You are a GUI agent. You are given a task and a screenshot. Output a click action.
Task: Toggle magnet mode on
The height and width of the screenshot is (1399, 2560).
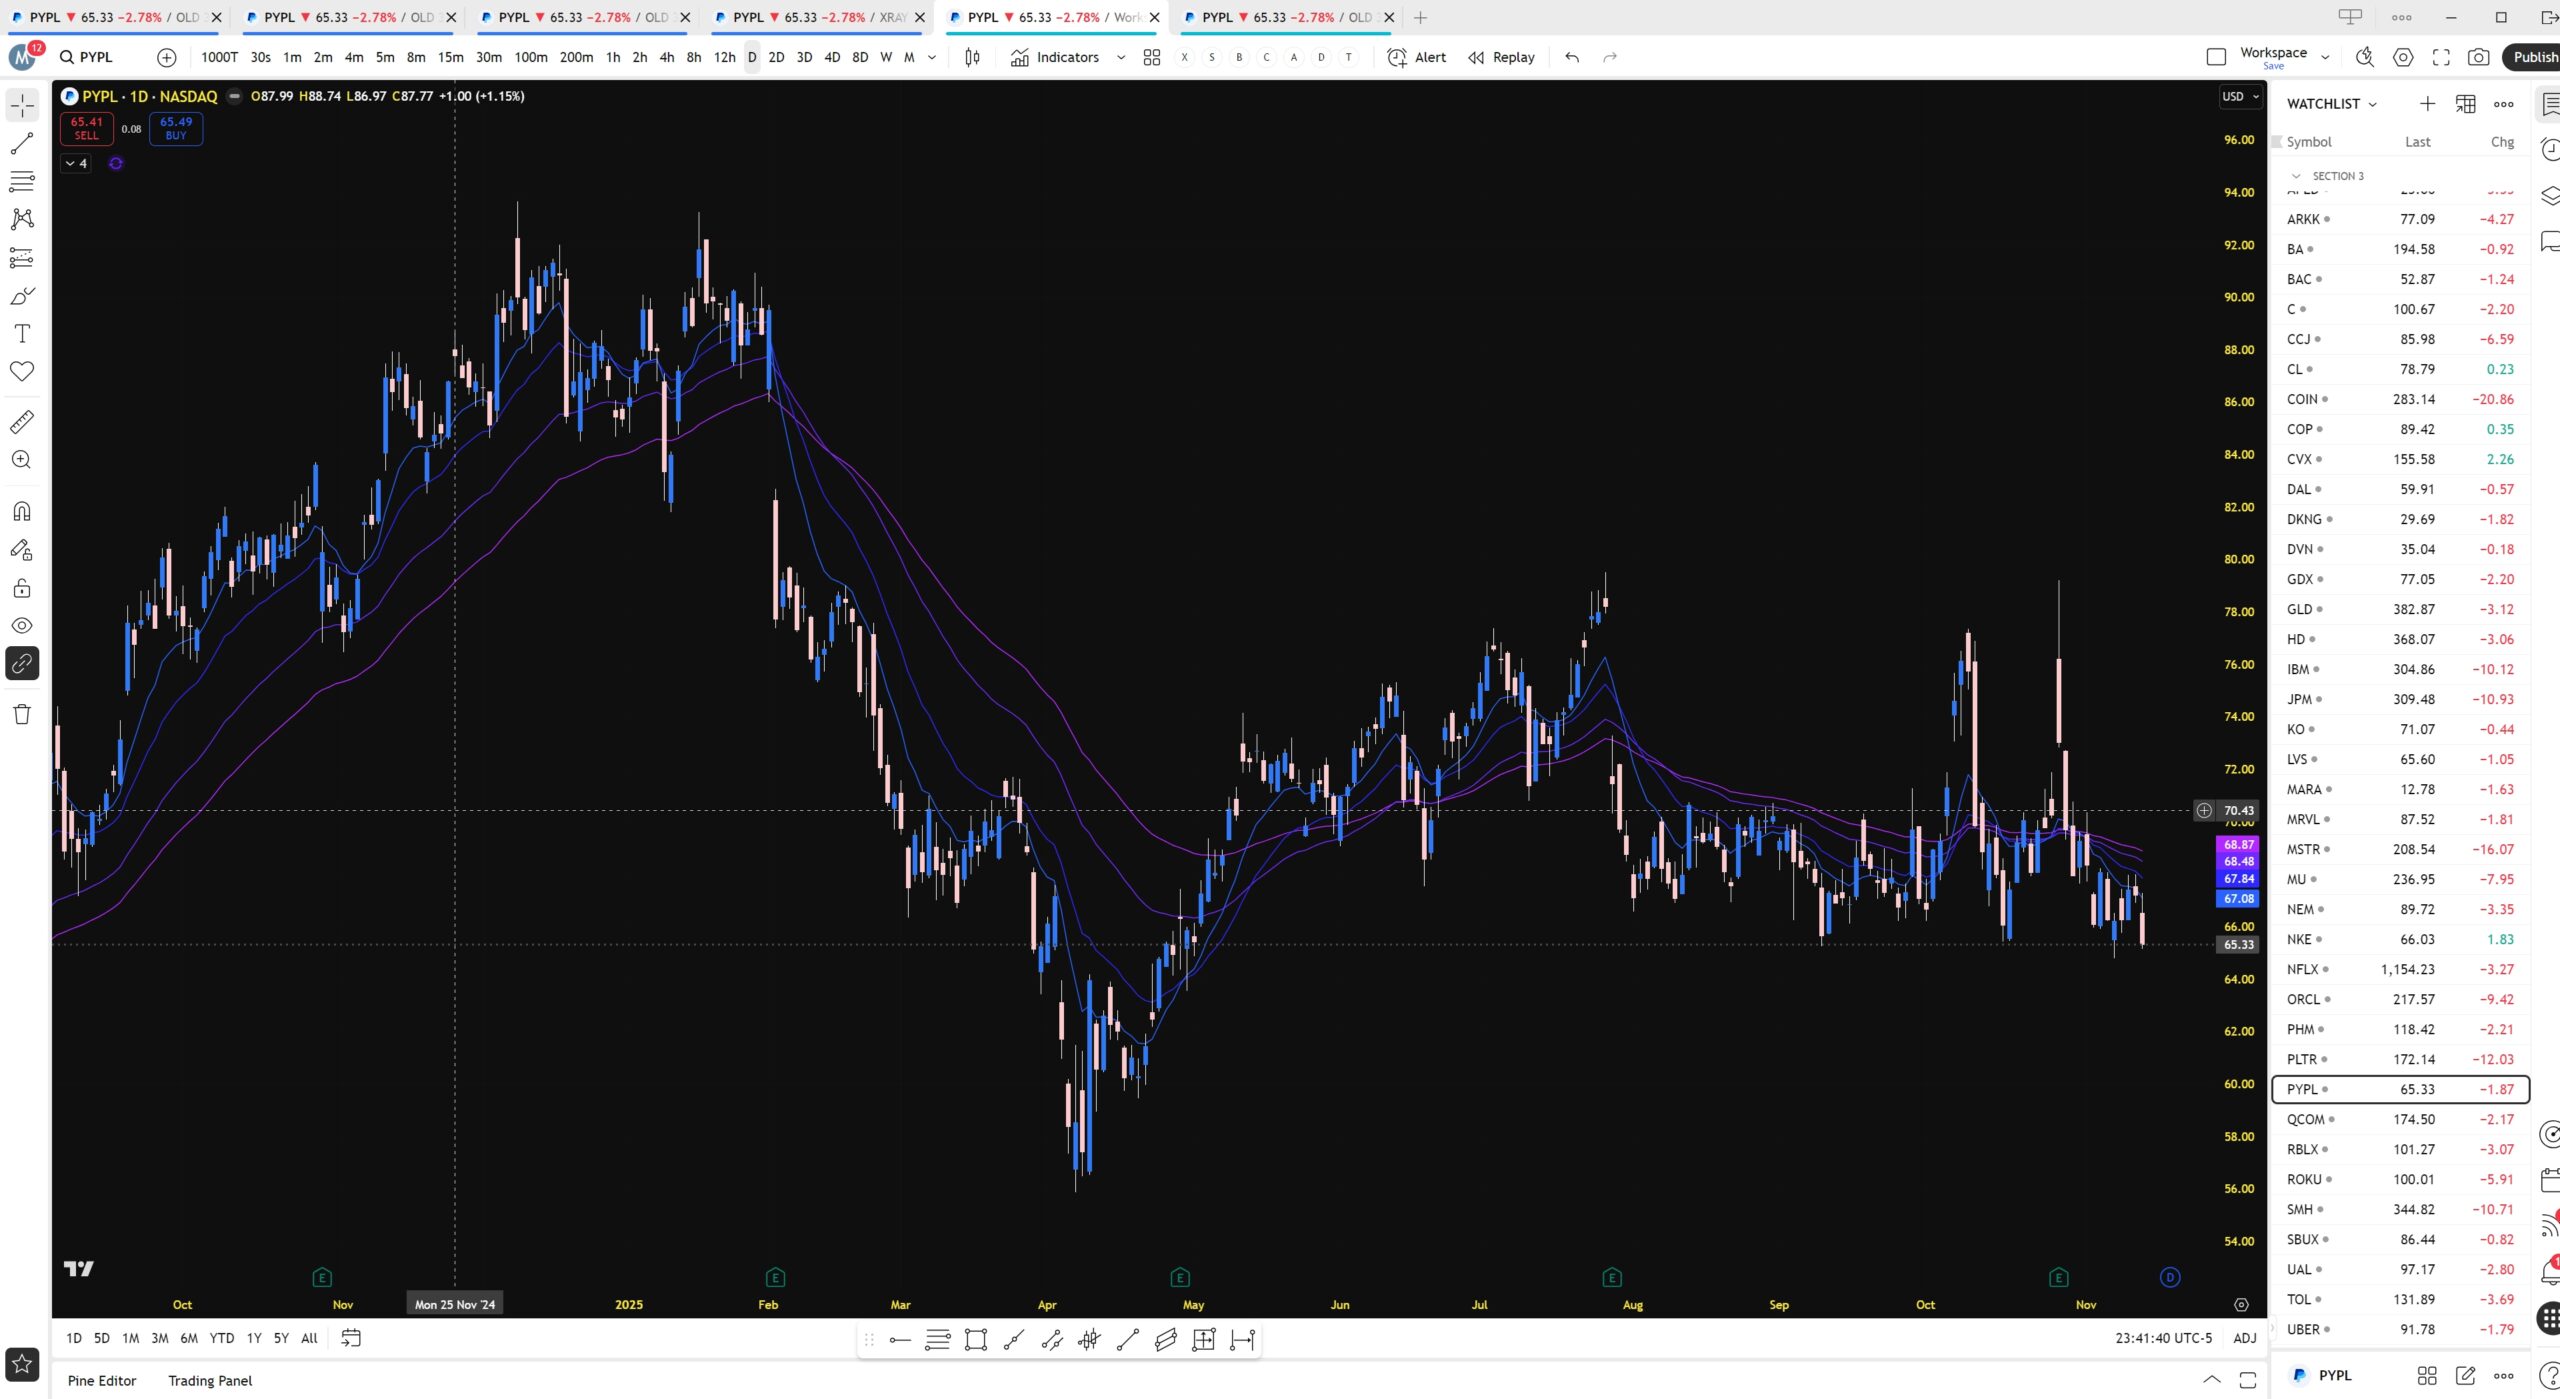(22, 512)
